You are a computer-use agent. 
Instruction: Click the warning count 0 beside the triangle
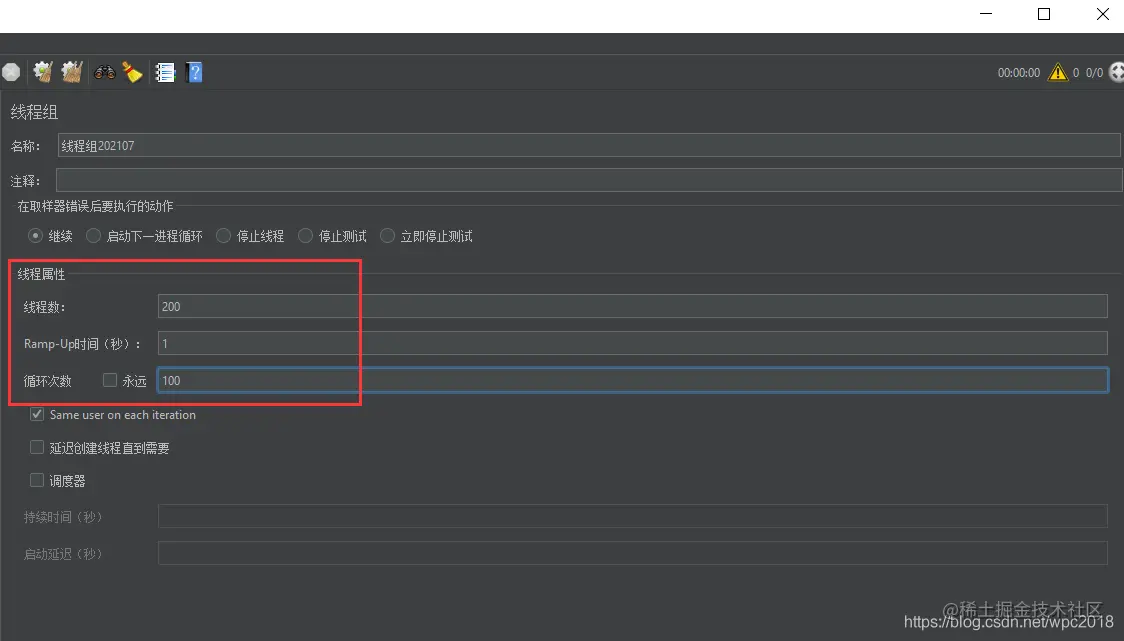click(x=1076, y=73)
